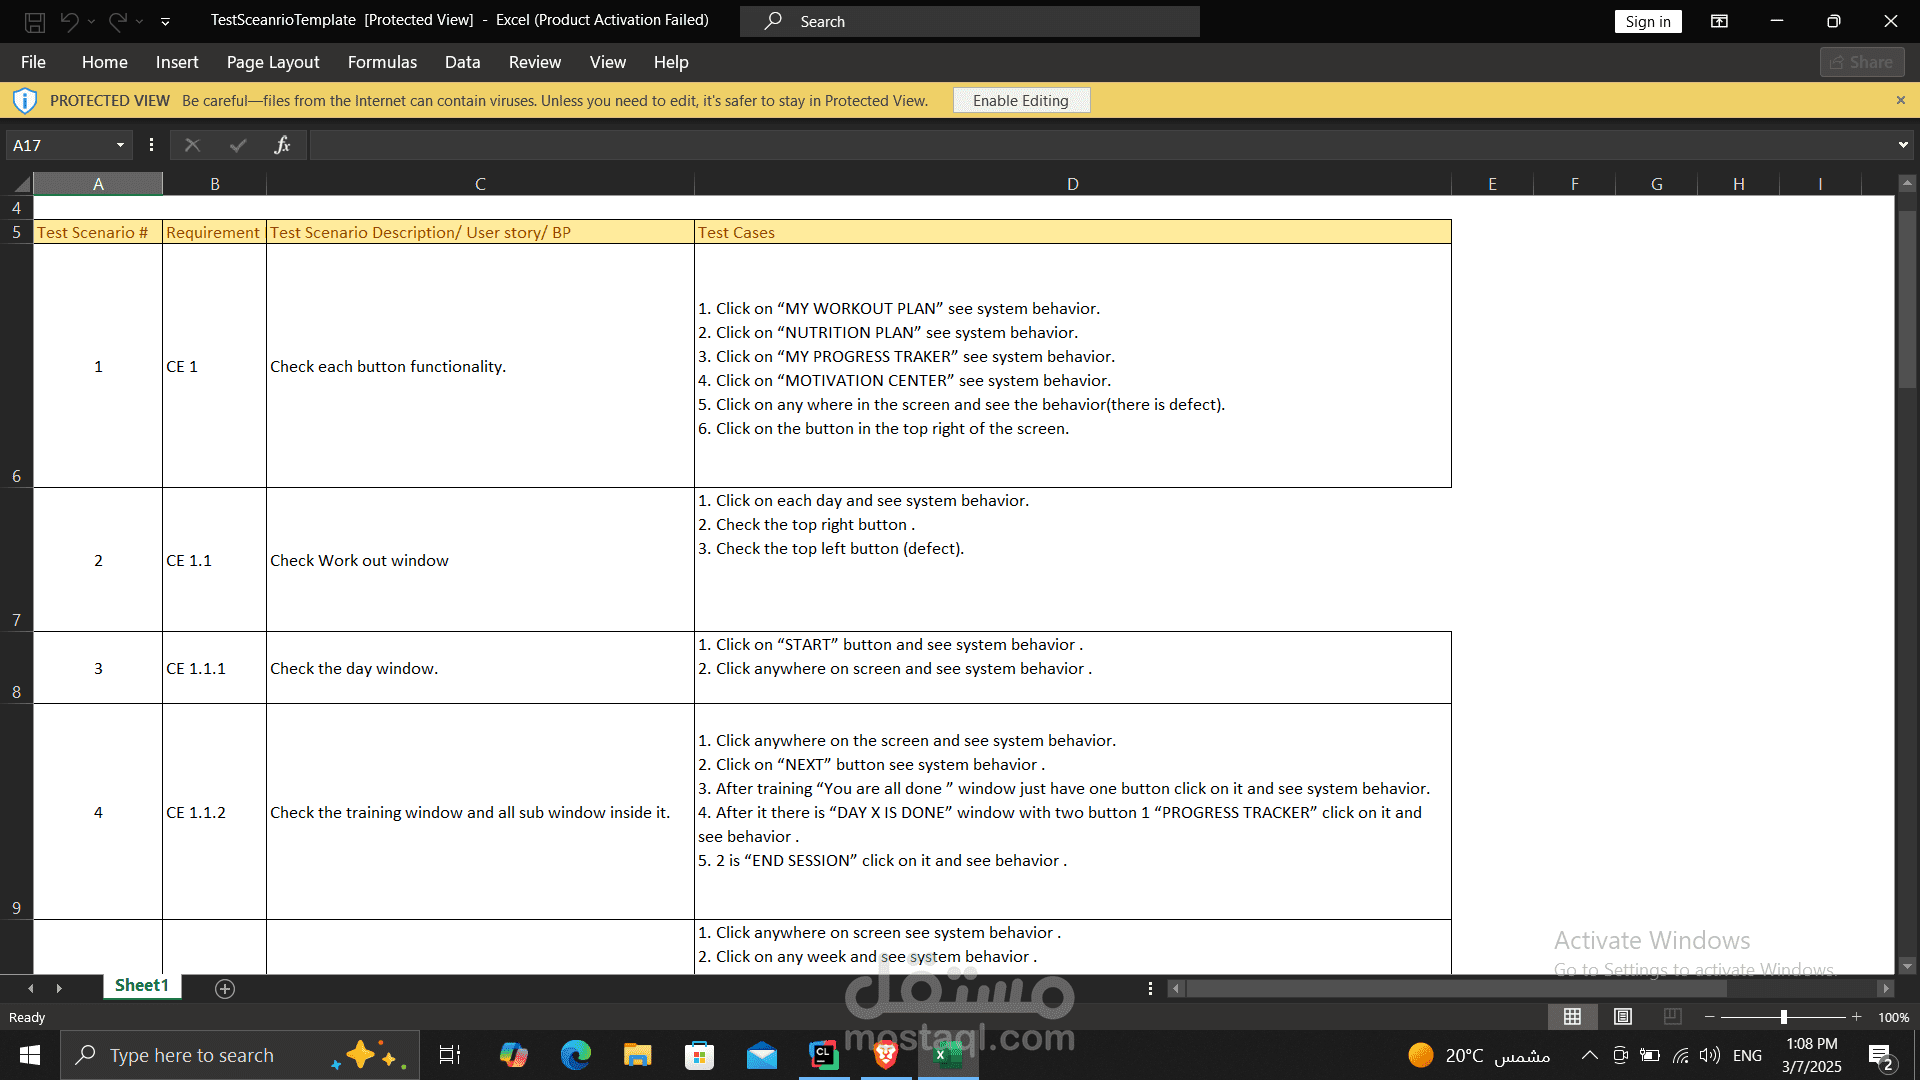Switch to the Data tab
The width and height of the screenshot is (1920, 1080).
[462, 62]
